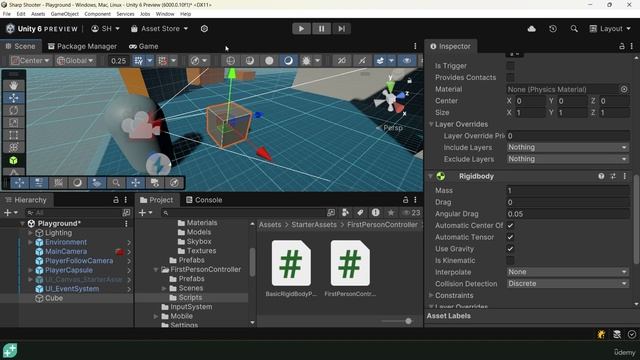640x360 pixels.
Task: Open the GameObject menu
Action: [x=64, y=14]
